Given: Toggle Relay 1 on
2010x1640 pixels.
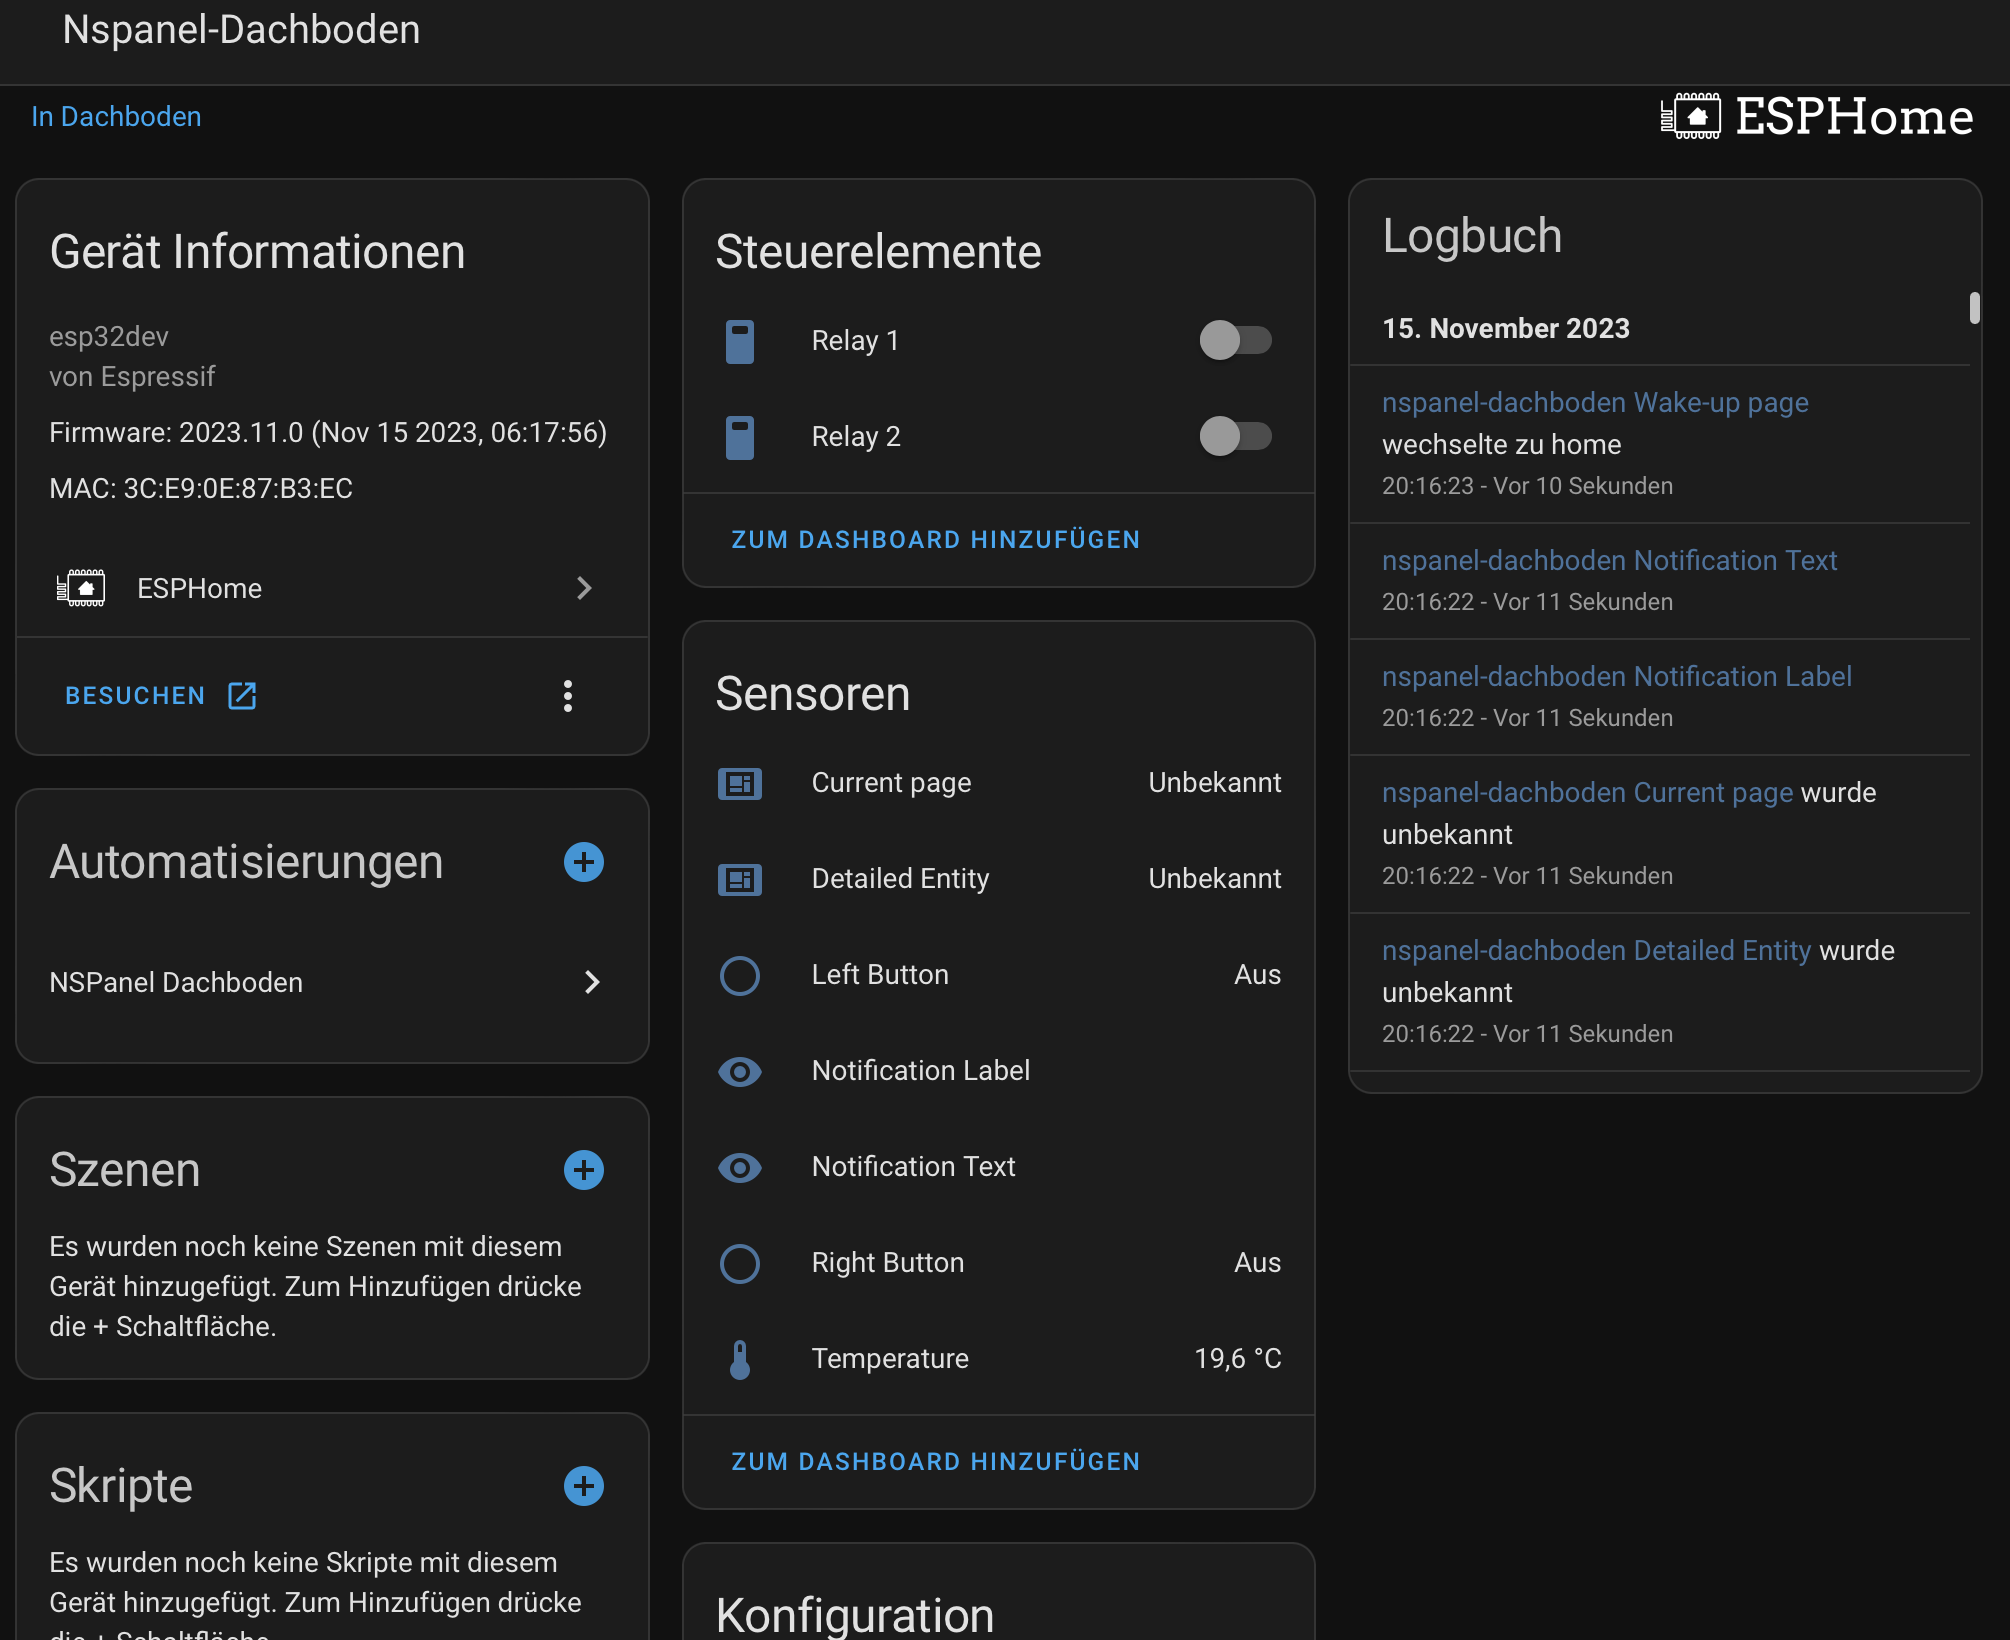Looking at the screenshot, I should [1235, 341].
